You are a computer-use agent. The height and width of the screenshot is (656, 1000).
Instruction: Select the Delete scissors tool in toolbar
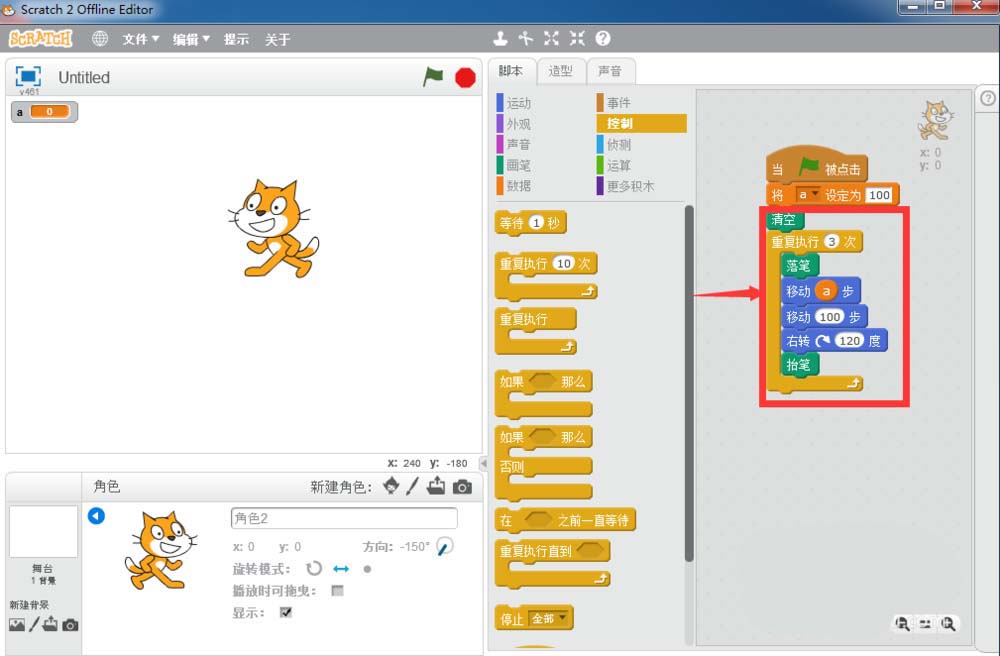coord(526,38)
